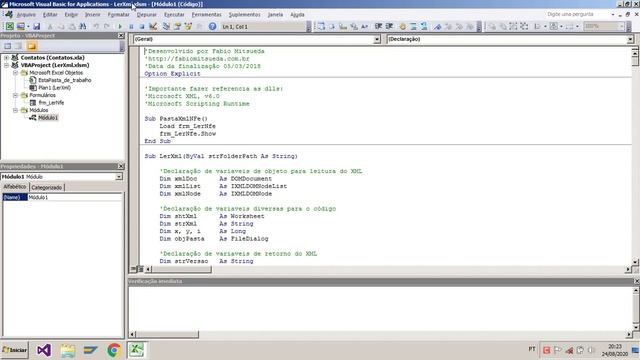This screenshot has height=360, width=640.
Task: Select Plan1 (LerXml) in project tree
Action: tap(54, 88)
